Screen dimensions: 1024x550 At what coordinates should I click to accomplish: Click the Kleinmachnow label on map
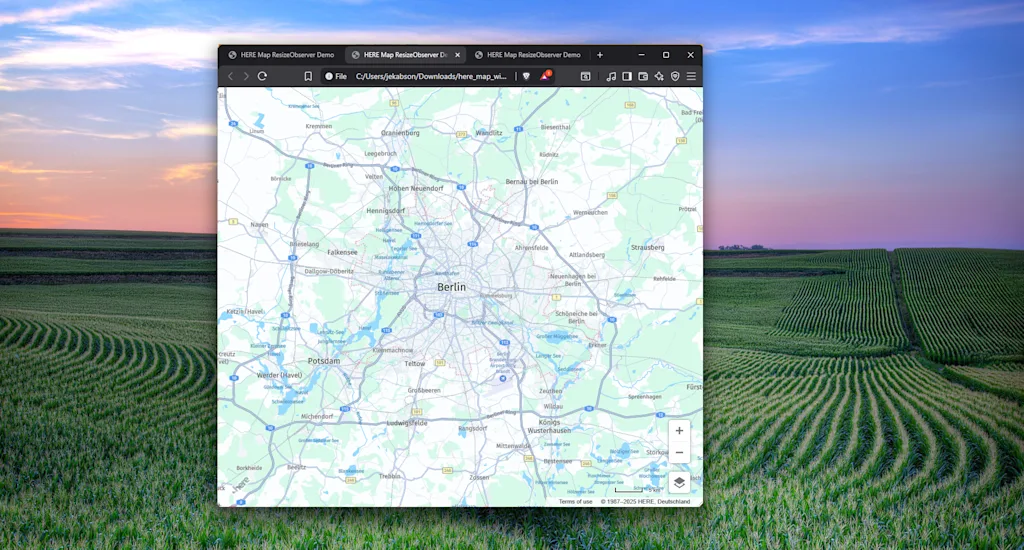click(392, 350)
